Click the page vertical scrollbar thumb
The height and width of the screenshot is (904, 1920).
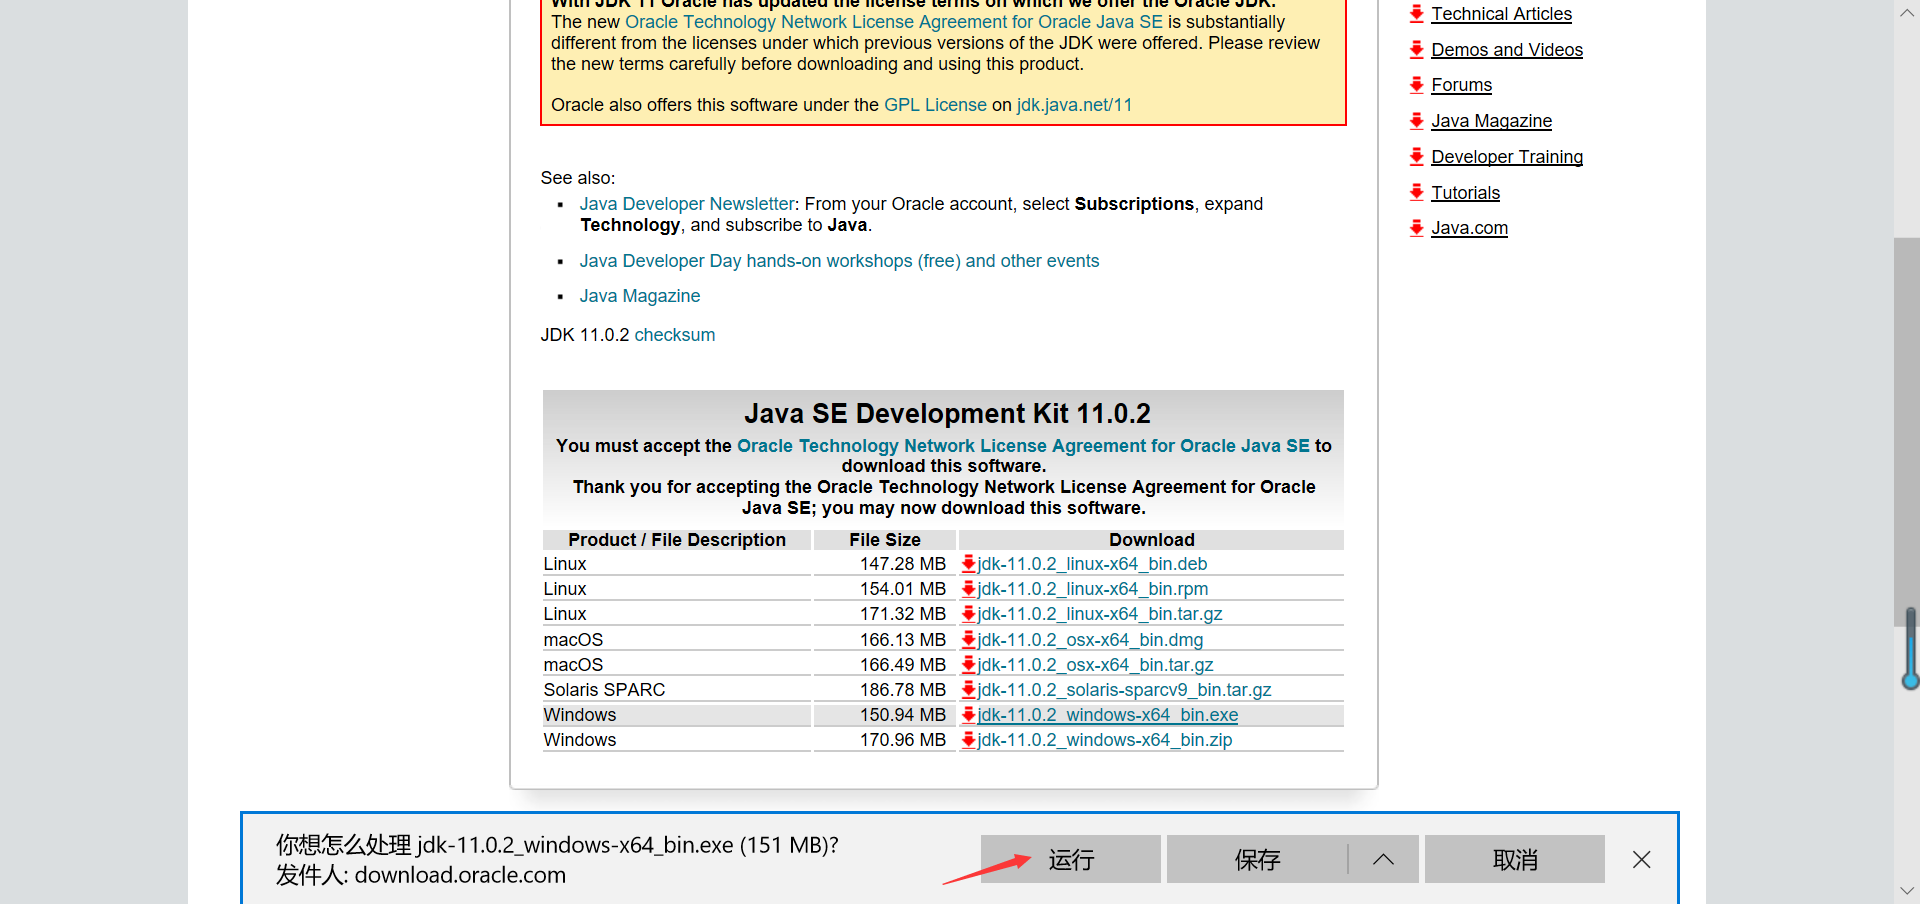[1906, 432]
